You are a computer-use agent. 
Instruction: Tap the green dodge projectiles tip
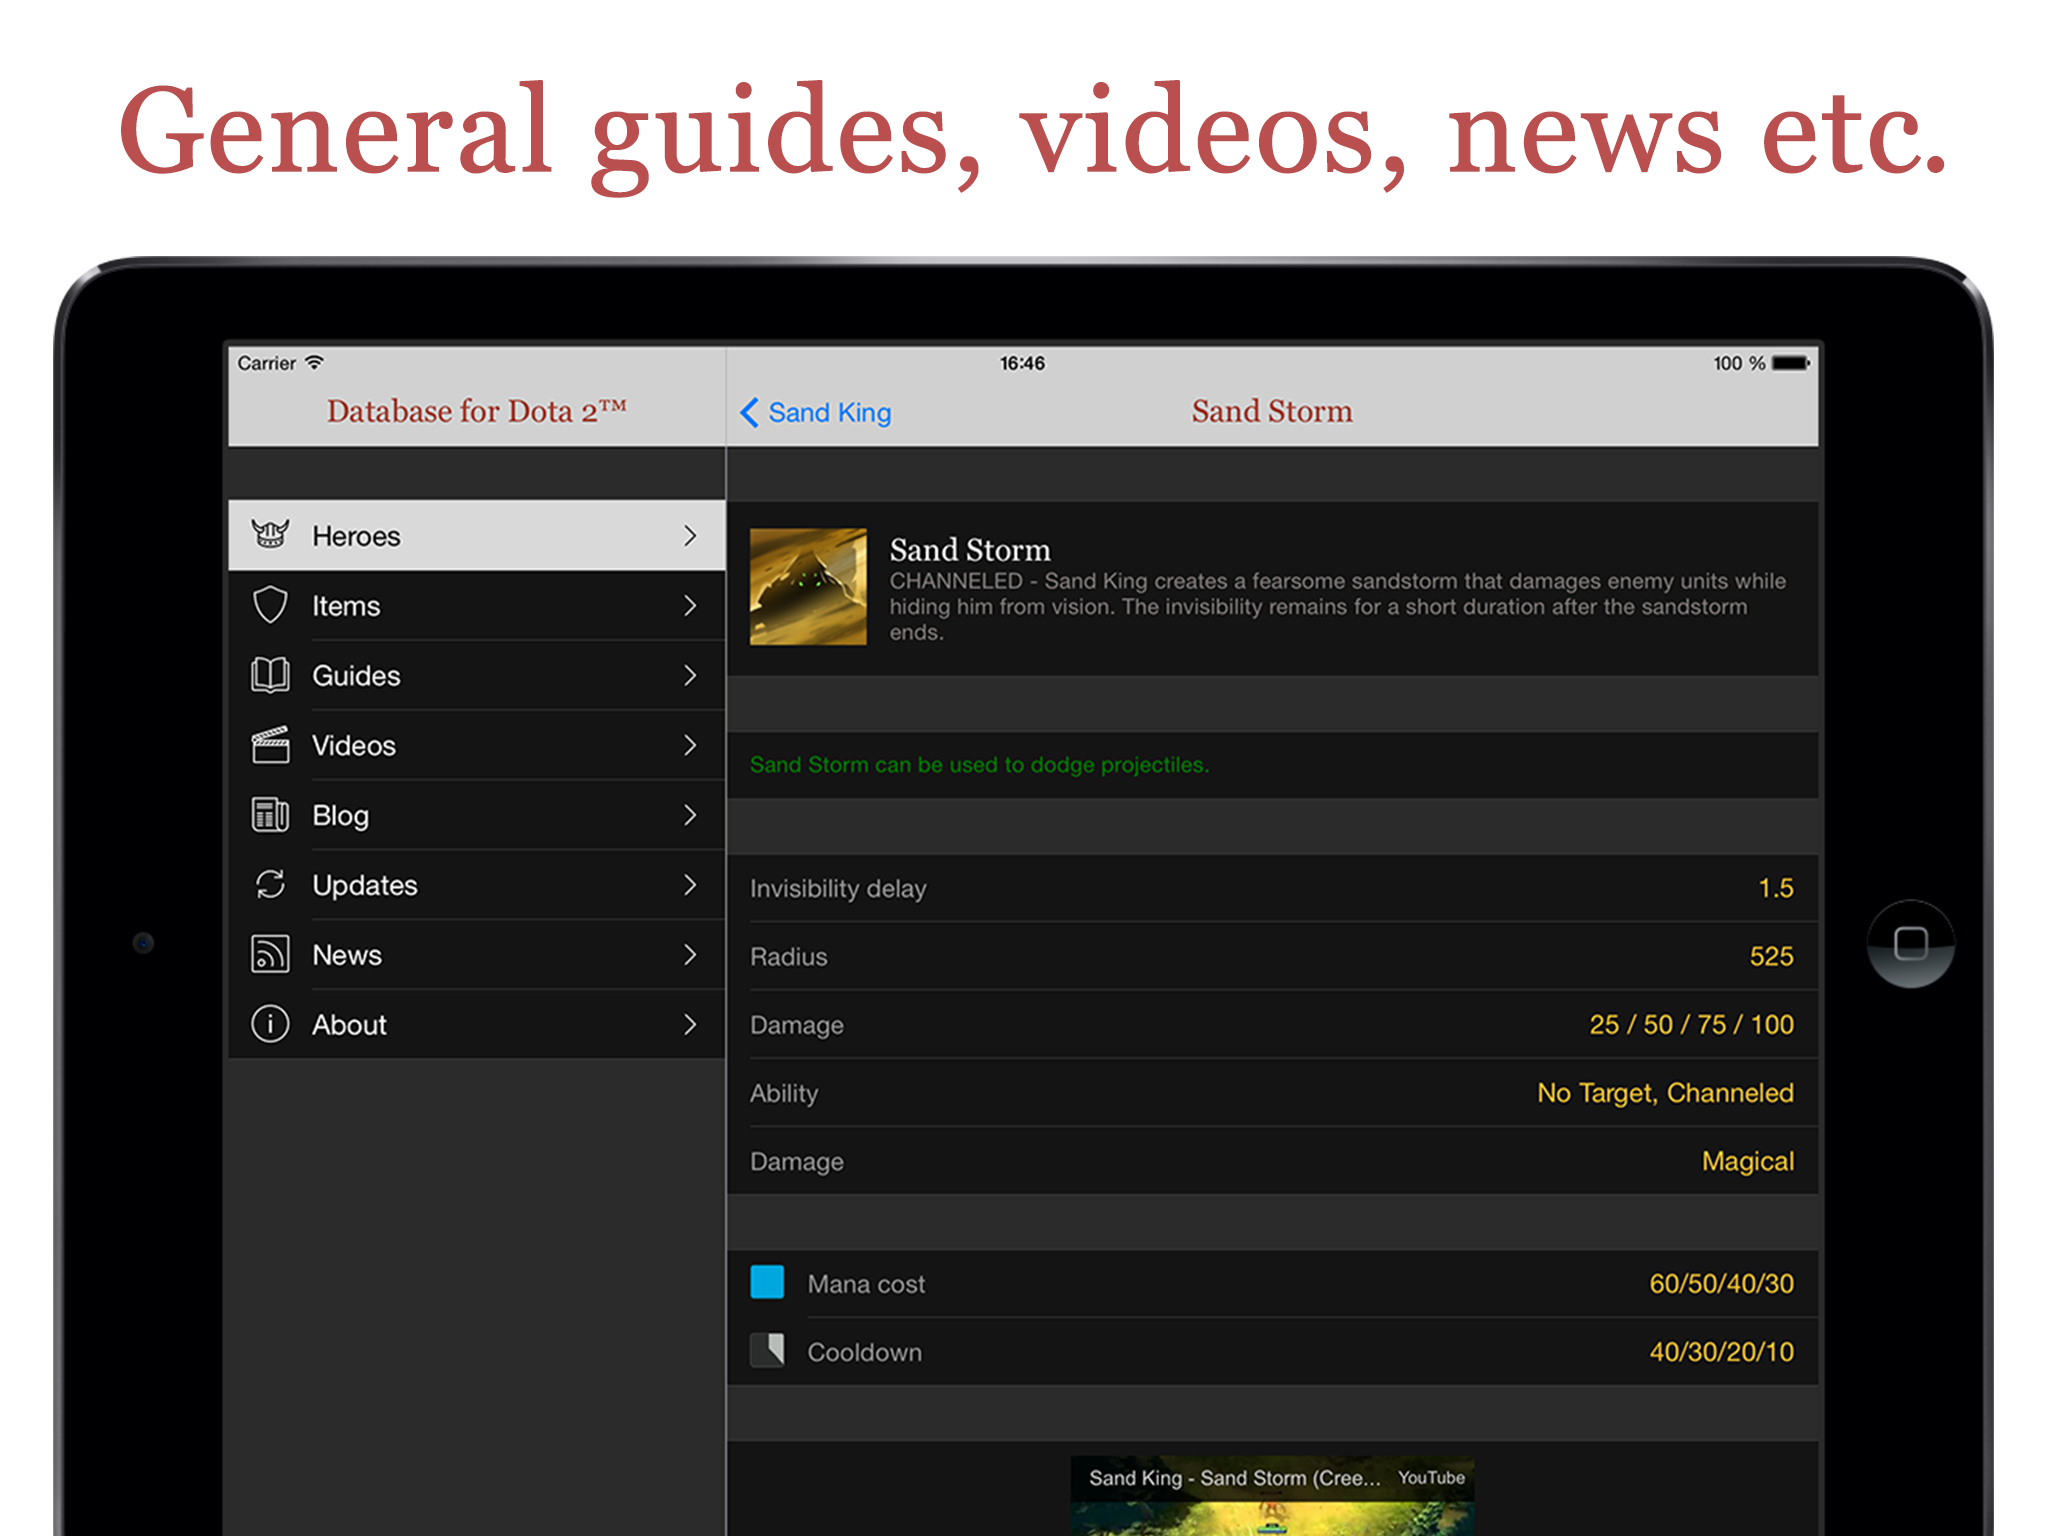(979, 765)
